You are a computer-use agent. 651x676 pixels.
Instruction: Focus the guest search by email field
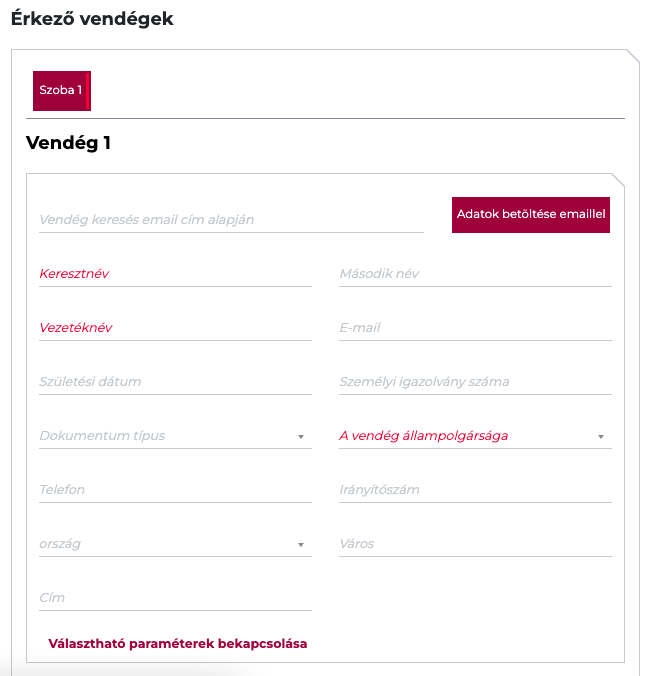pyautogui.click(x=231, y=220)
